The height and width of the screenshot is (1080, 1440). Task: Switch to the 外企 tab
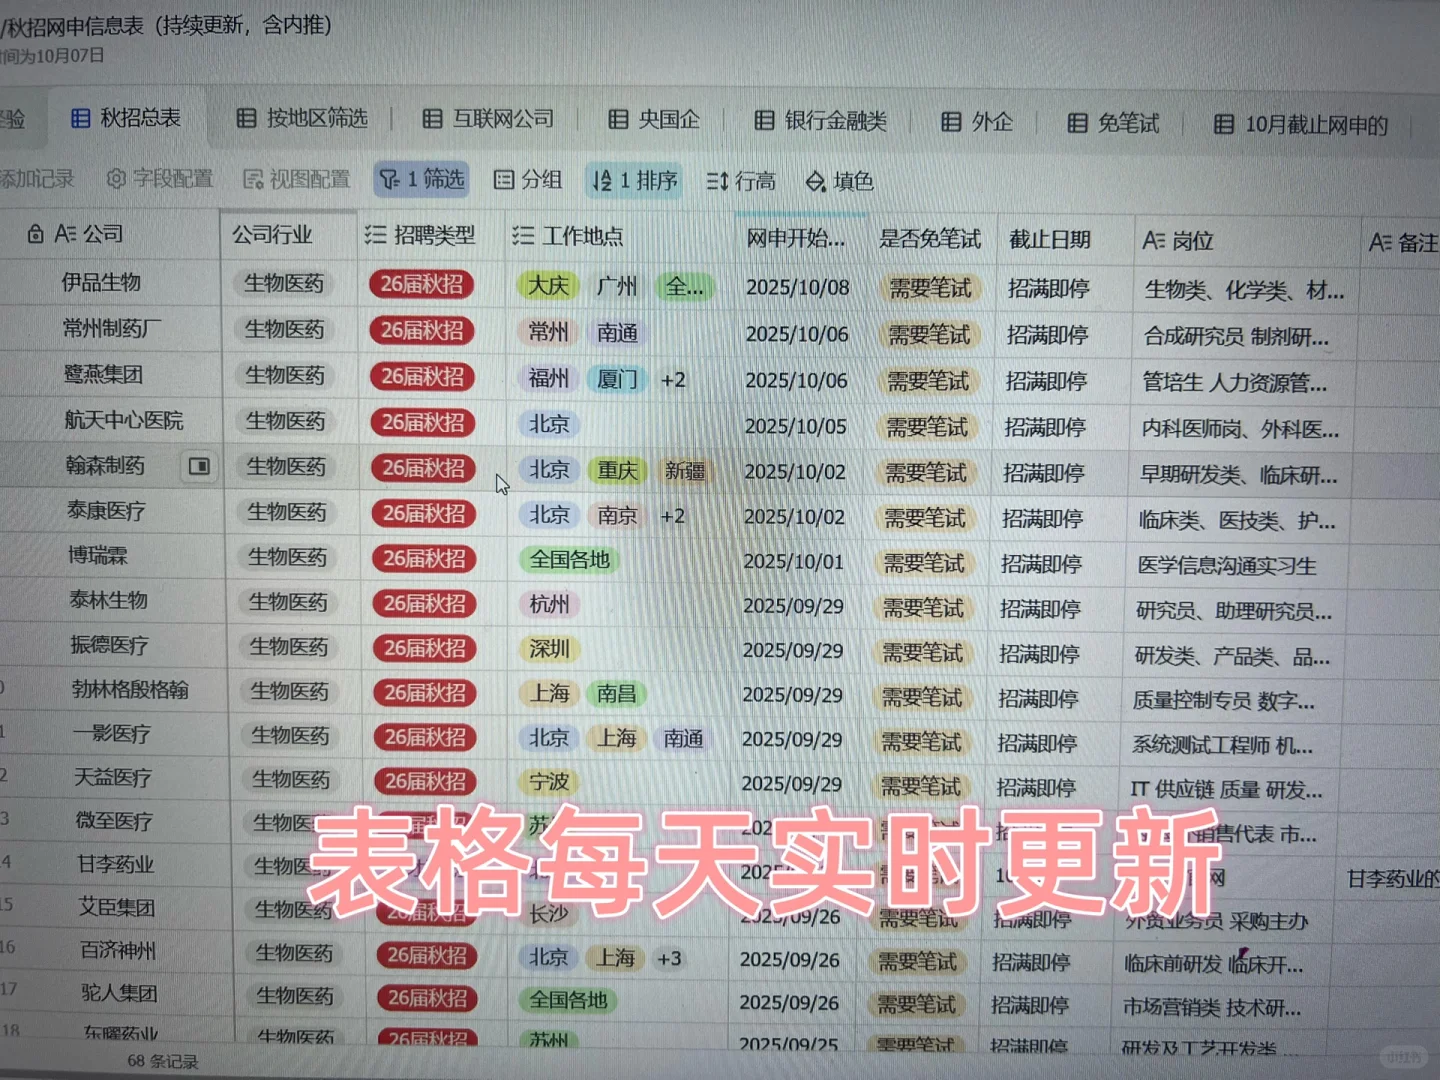(x=977, y=122)
